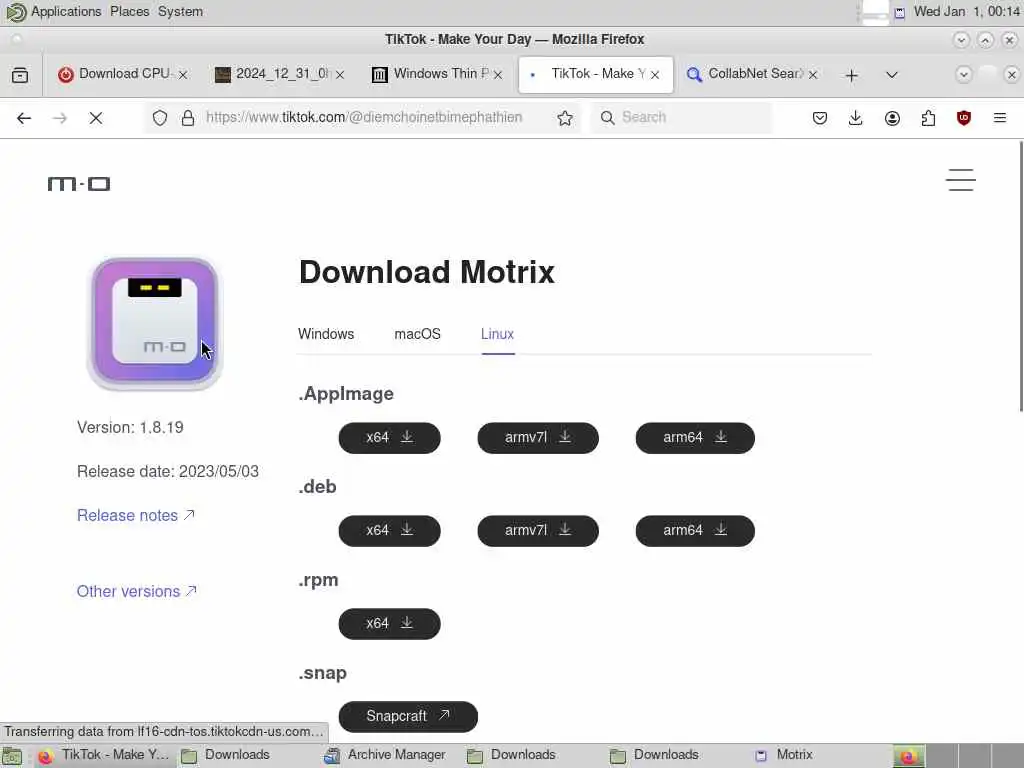Select the TikTok - Make Your Day tab
1024x768 pixels.
[596, 74]
